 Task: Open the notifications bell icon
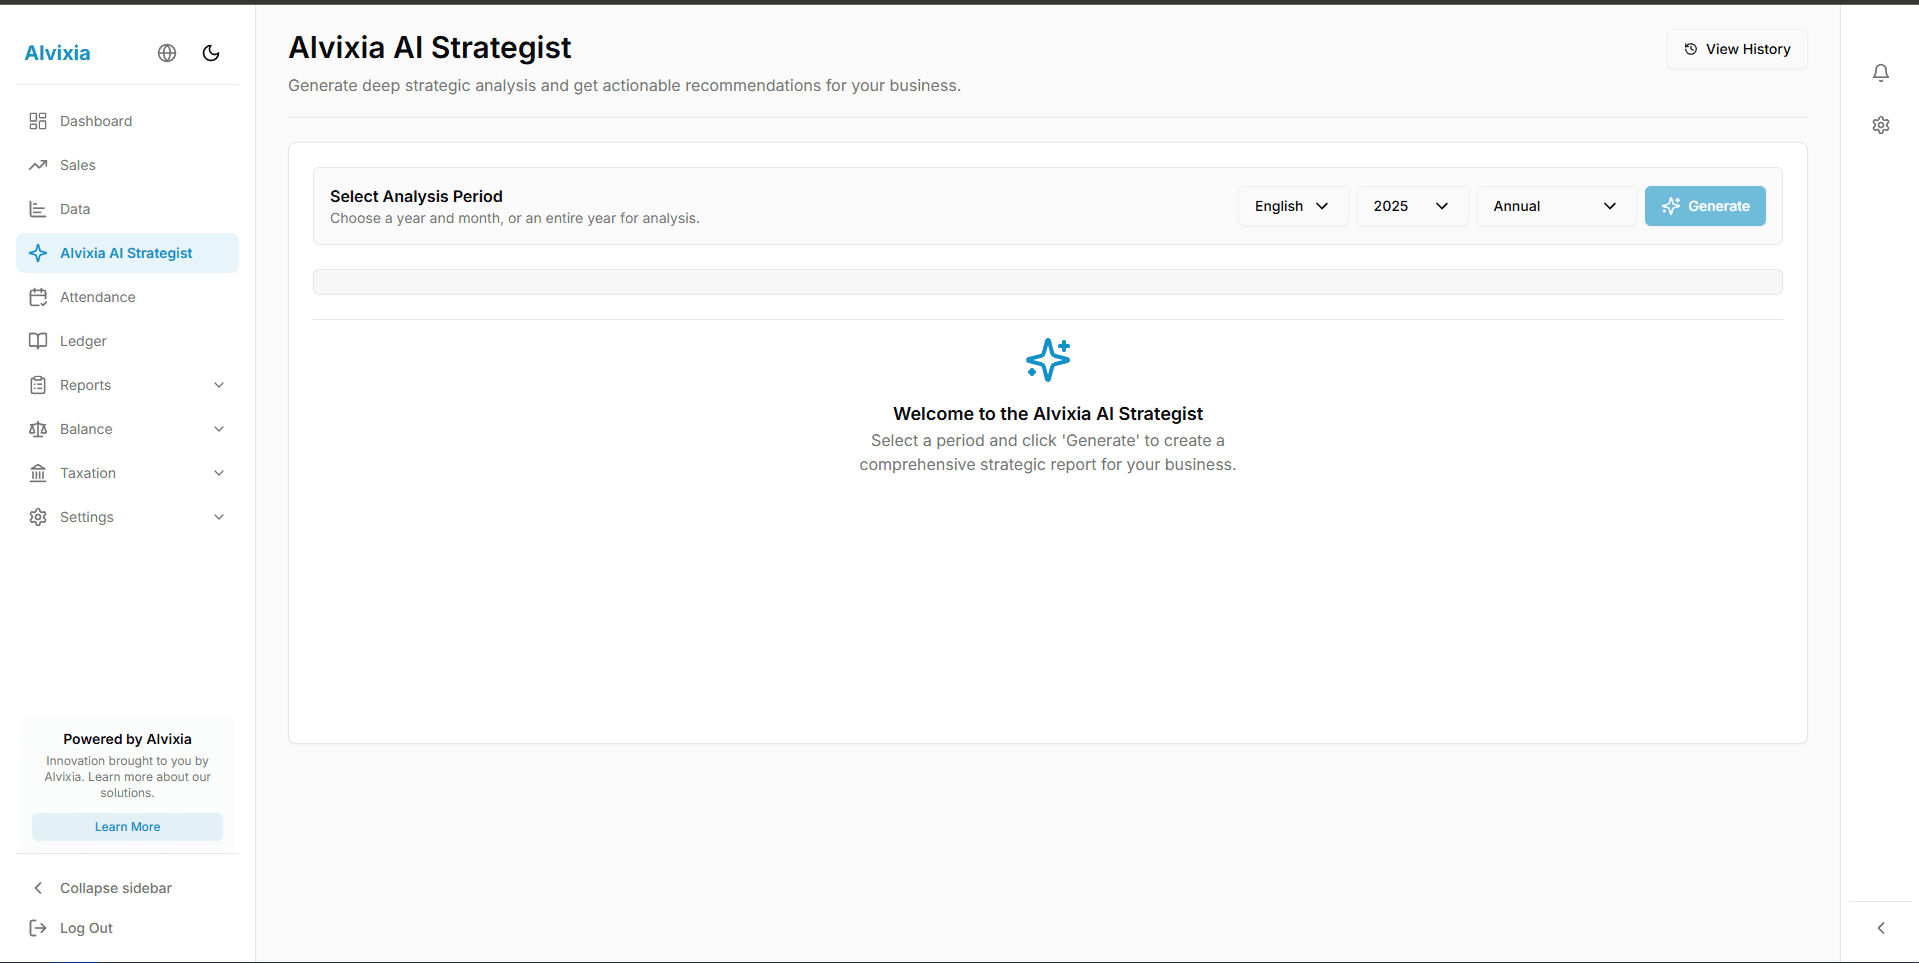[x=1881, y=72]
